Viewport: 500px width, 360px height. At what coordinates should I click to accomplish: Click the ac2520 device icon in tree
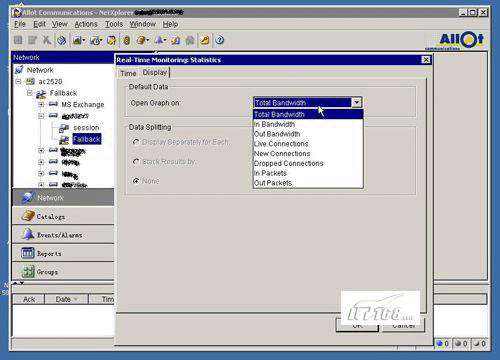tap(31, 81)
